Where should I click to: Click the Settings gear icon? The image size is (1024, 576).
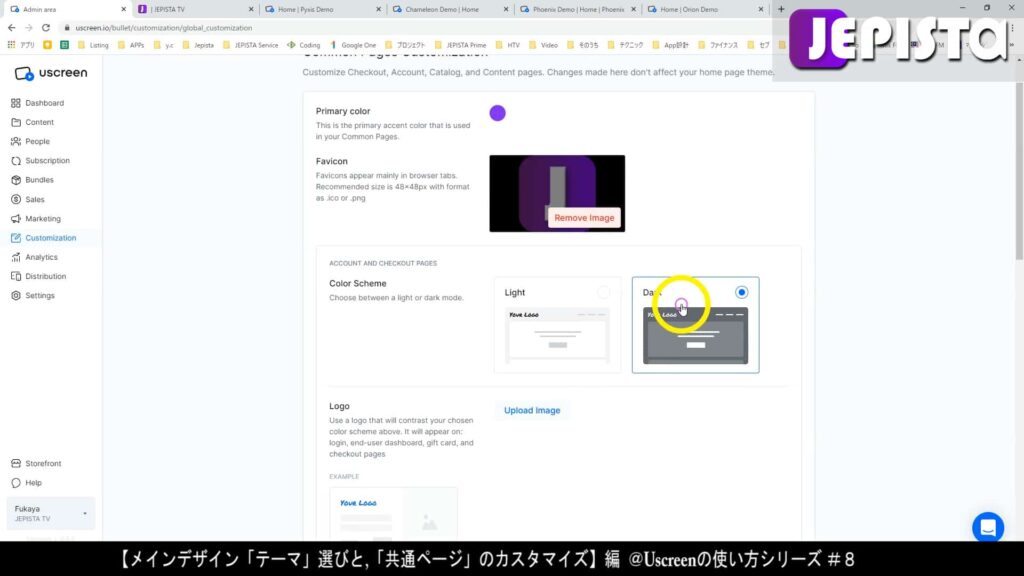coord(16,296)
